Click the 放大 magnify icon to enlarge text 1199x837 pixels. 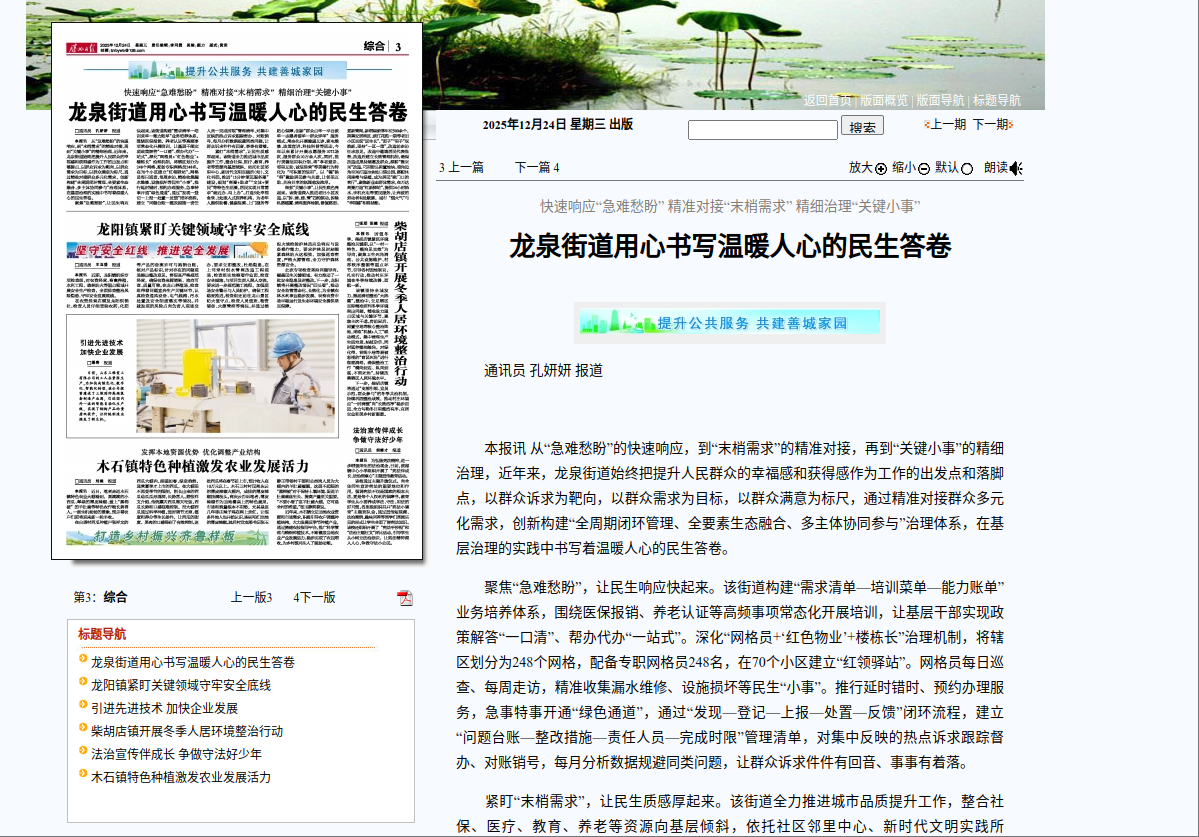click(x=881, y=169)
